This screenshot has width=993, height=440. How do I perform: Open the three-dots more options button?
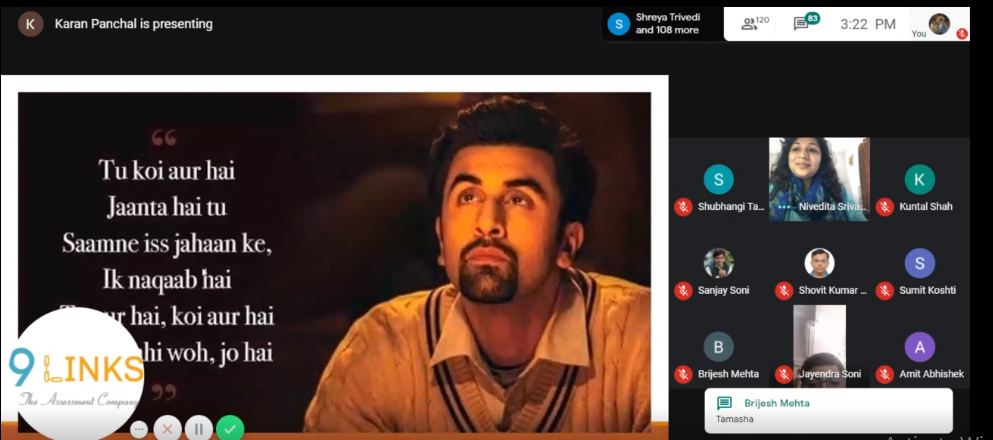pos(139,429)
